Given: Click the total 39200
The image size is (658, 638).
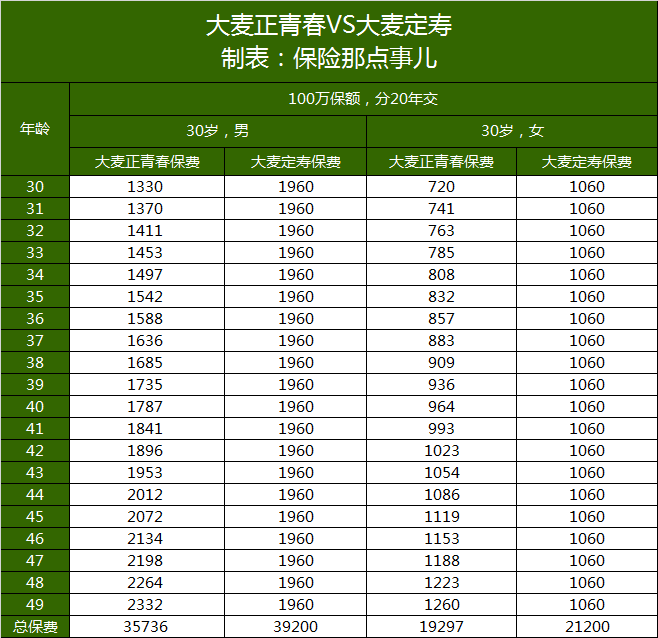Looking at the screenshot, I should click(x=295, y=627).
